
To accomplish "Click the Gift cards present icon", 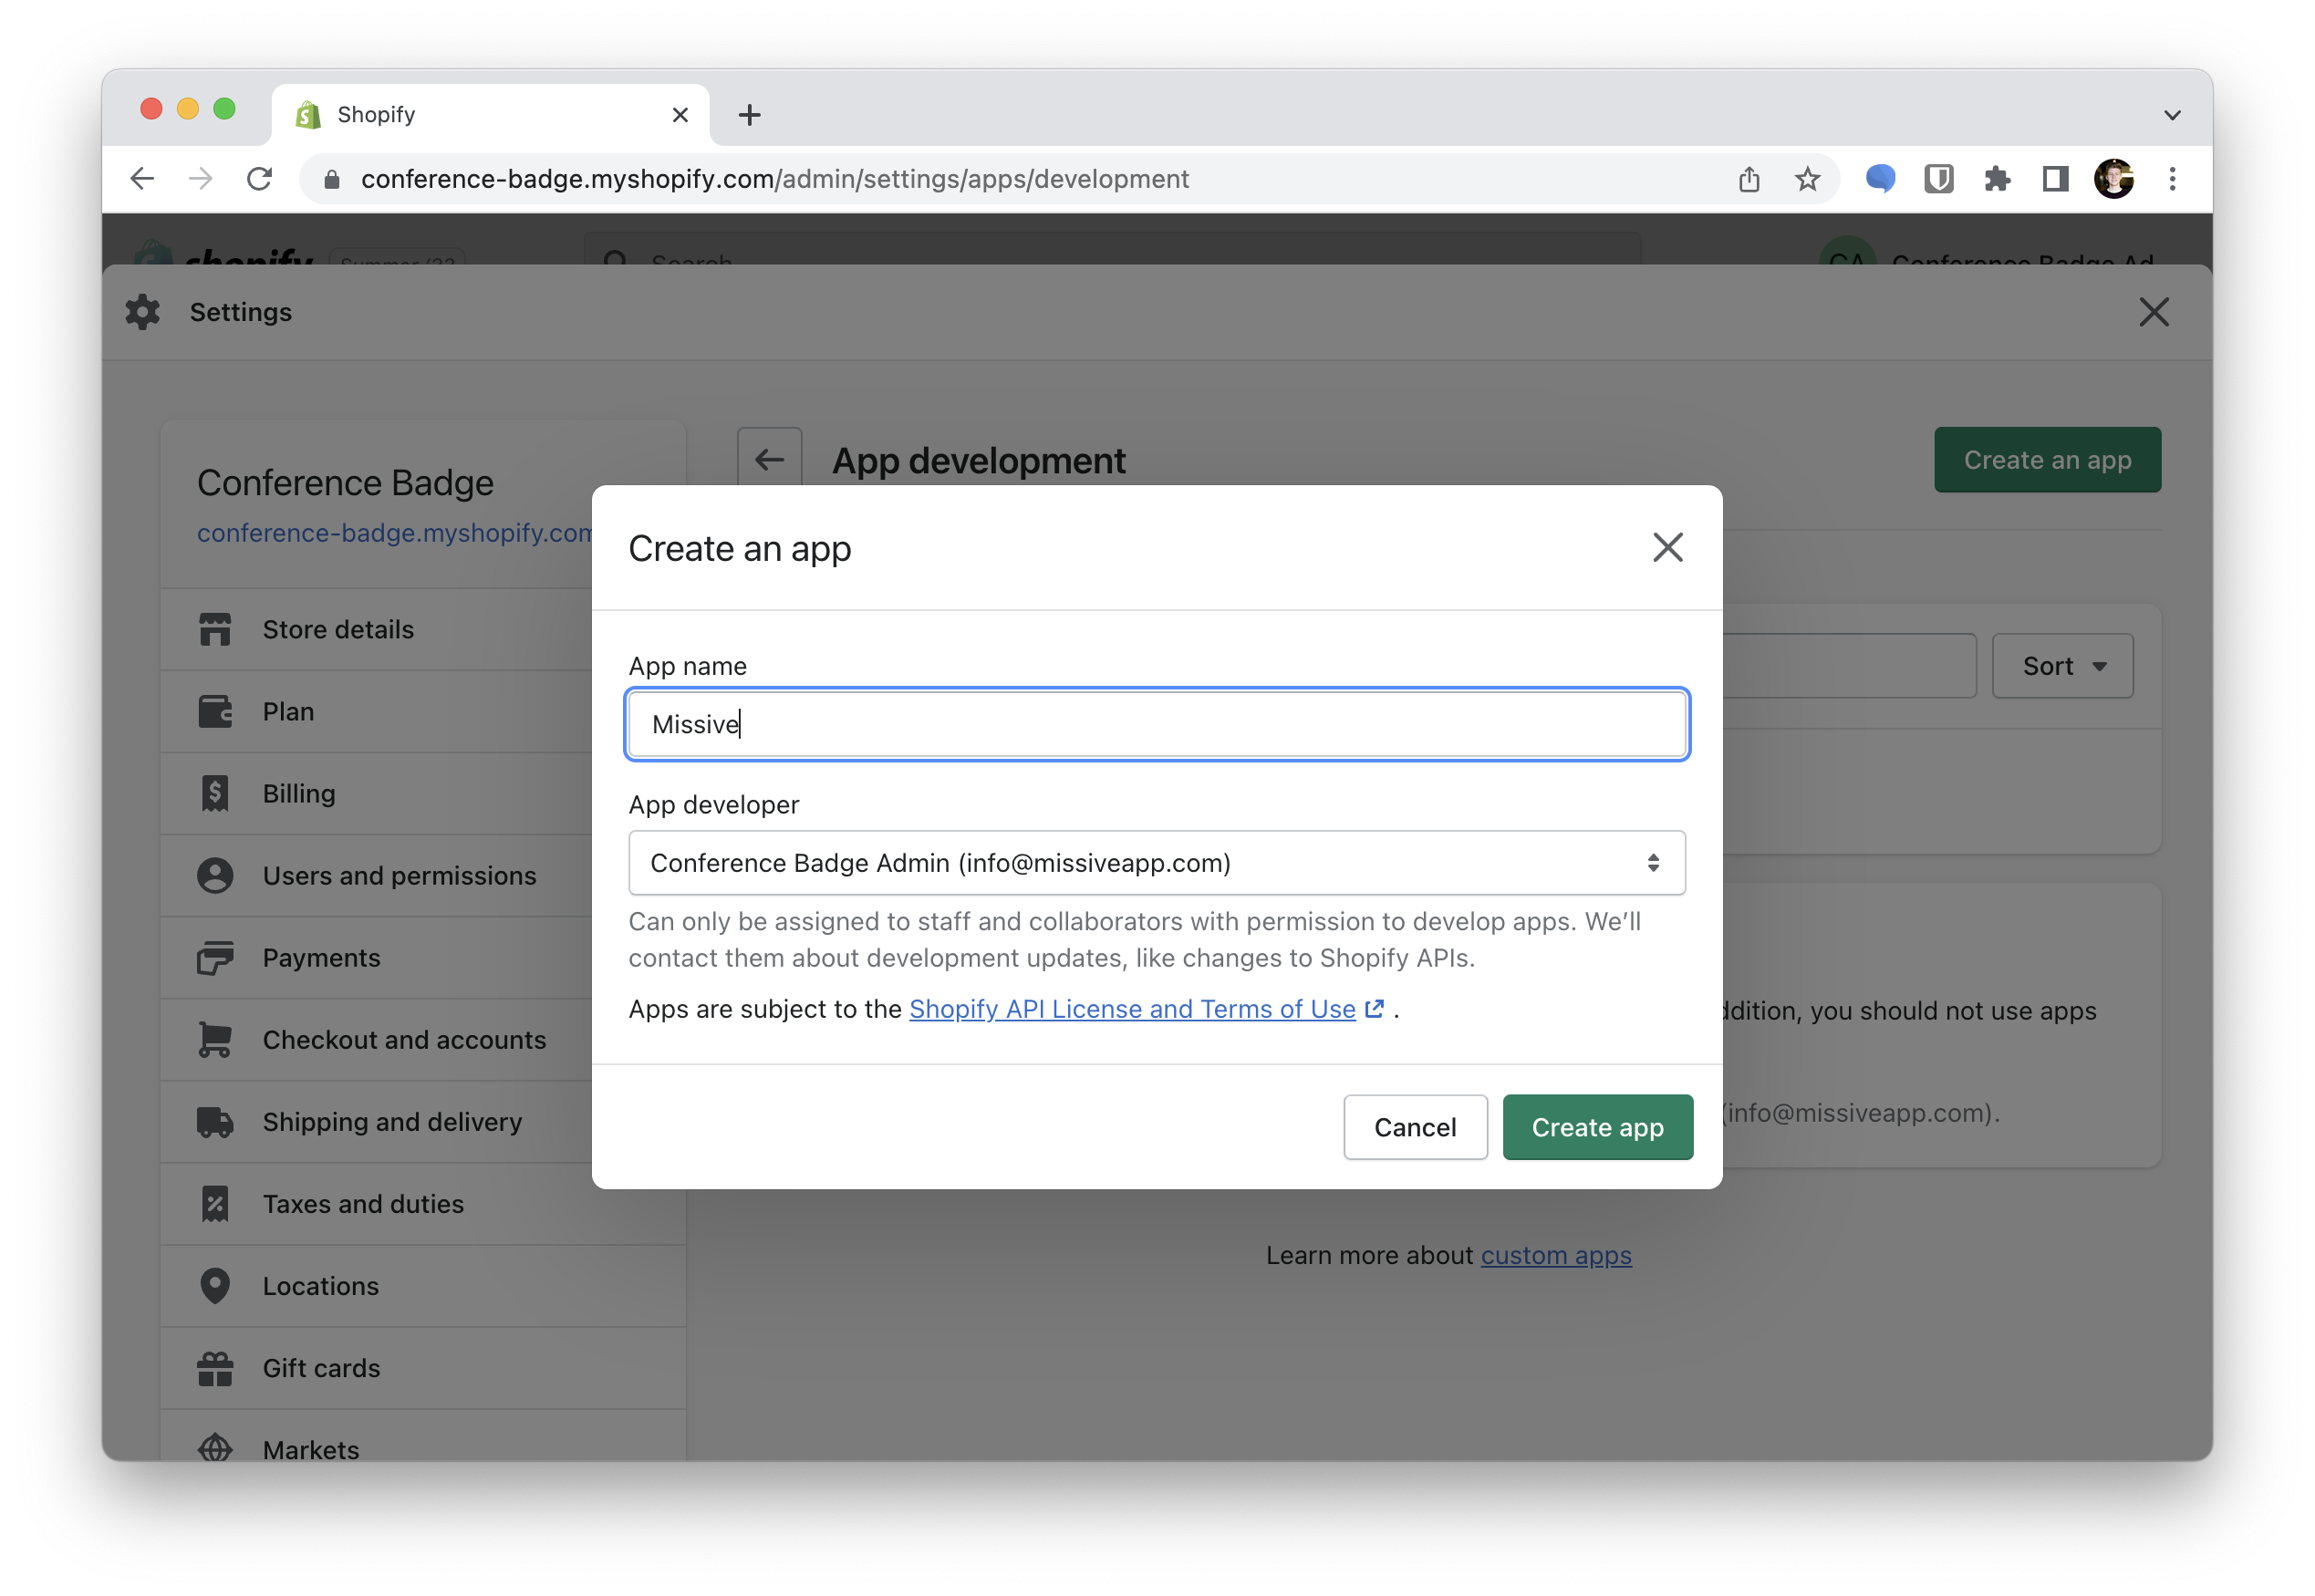I will [x=215, y=1368].
